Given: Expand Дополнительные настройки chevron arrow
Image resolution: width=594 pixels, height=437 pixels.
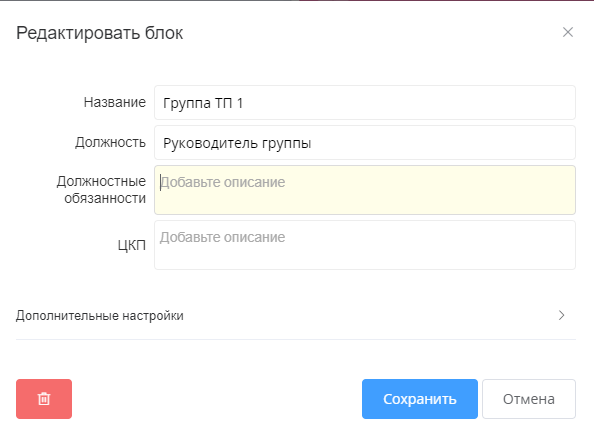Looking at the screenshot, I should [x=561, y=315].
